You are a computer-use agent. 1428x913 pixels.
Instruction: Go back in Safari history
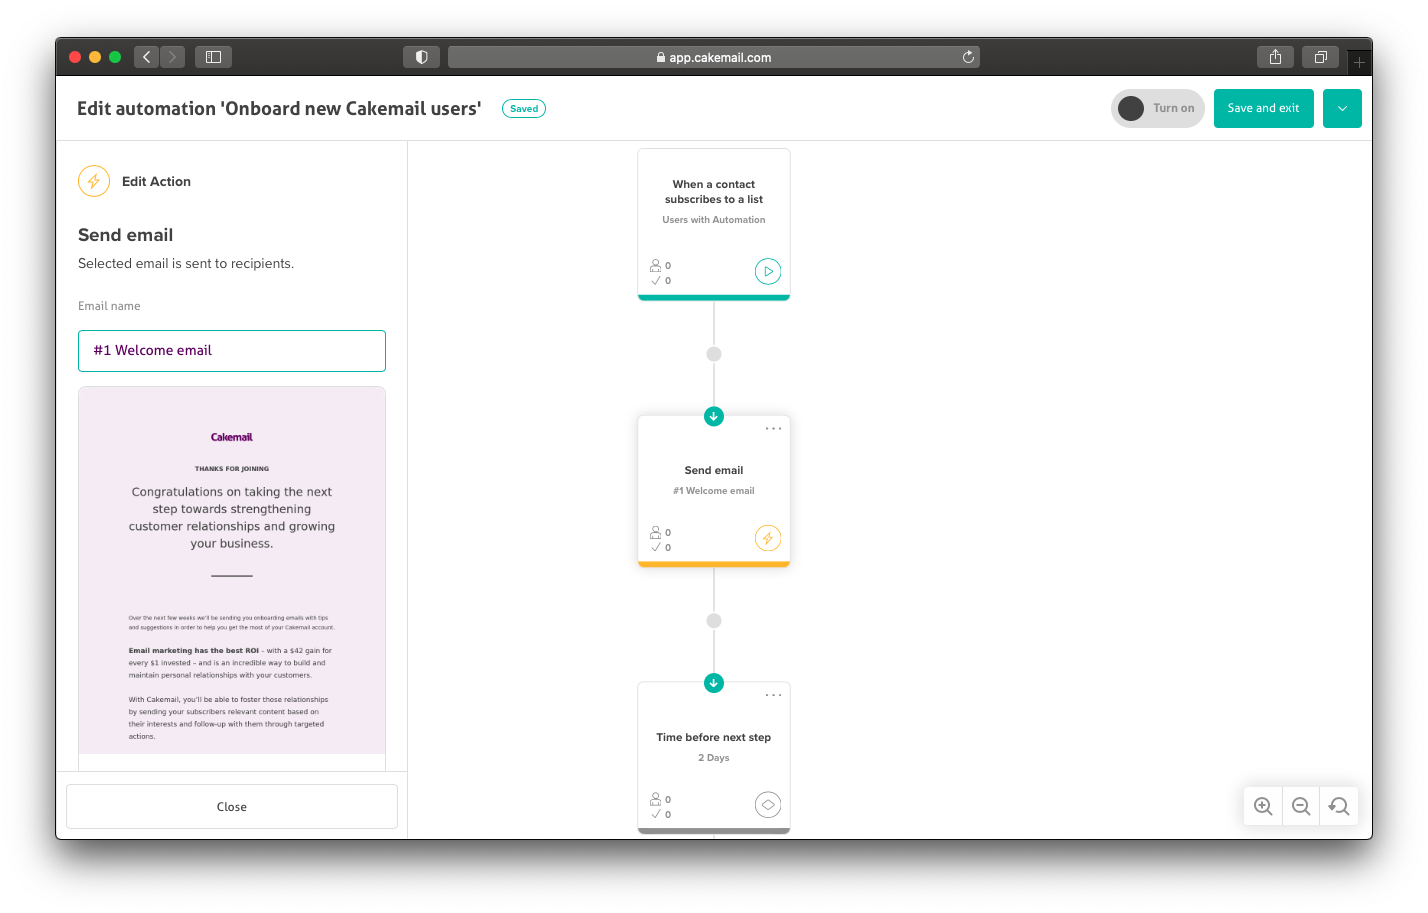click(x=146, y=57)
